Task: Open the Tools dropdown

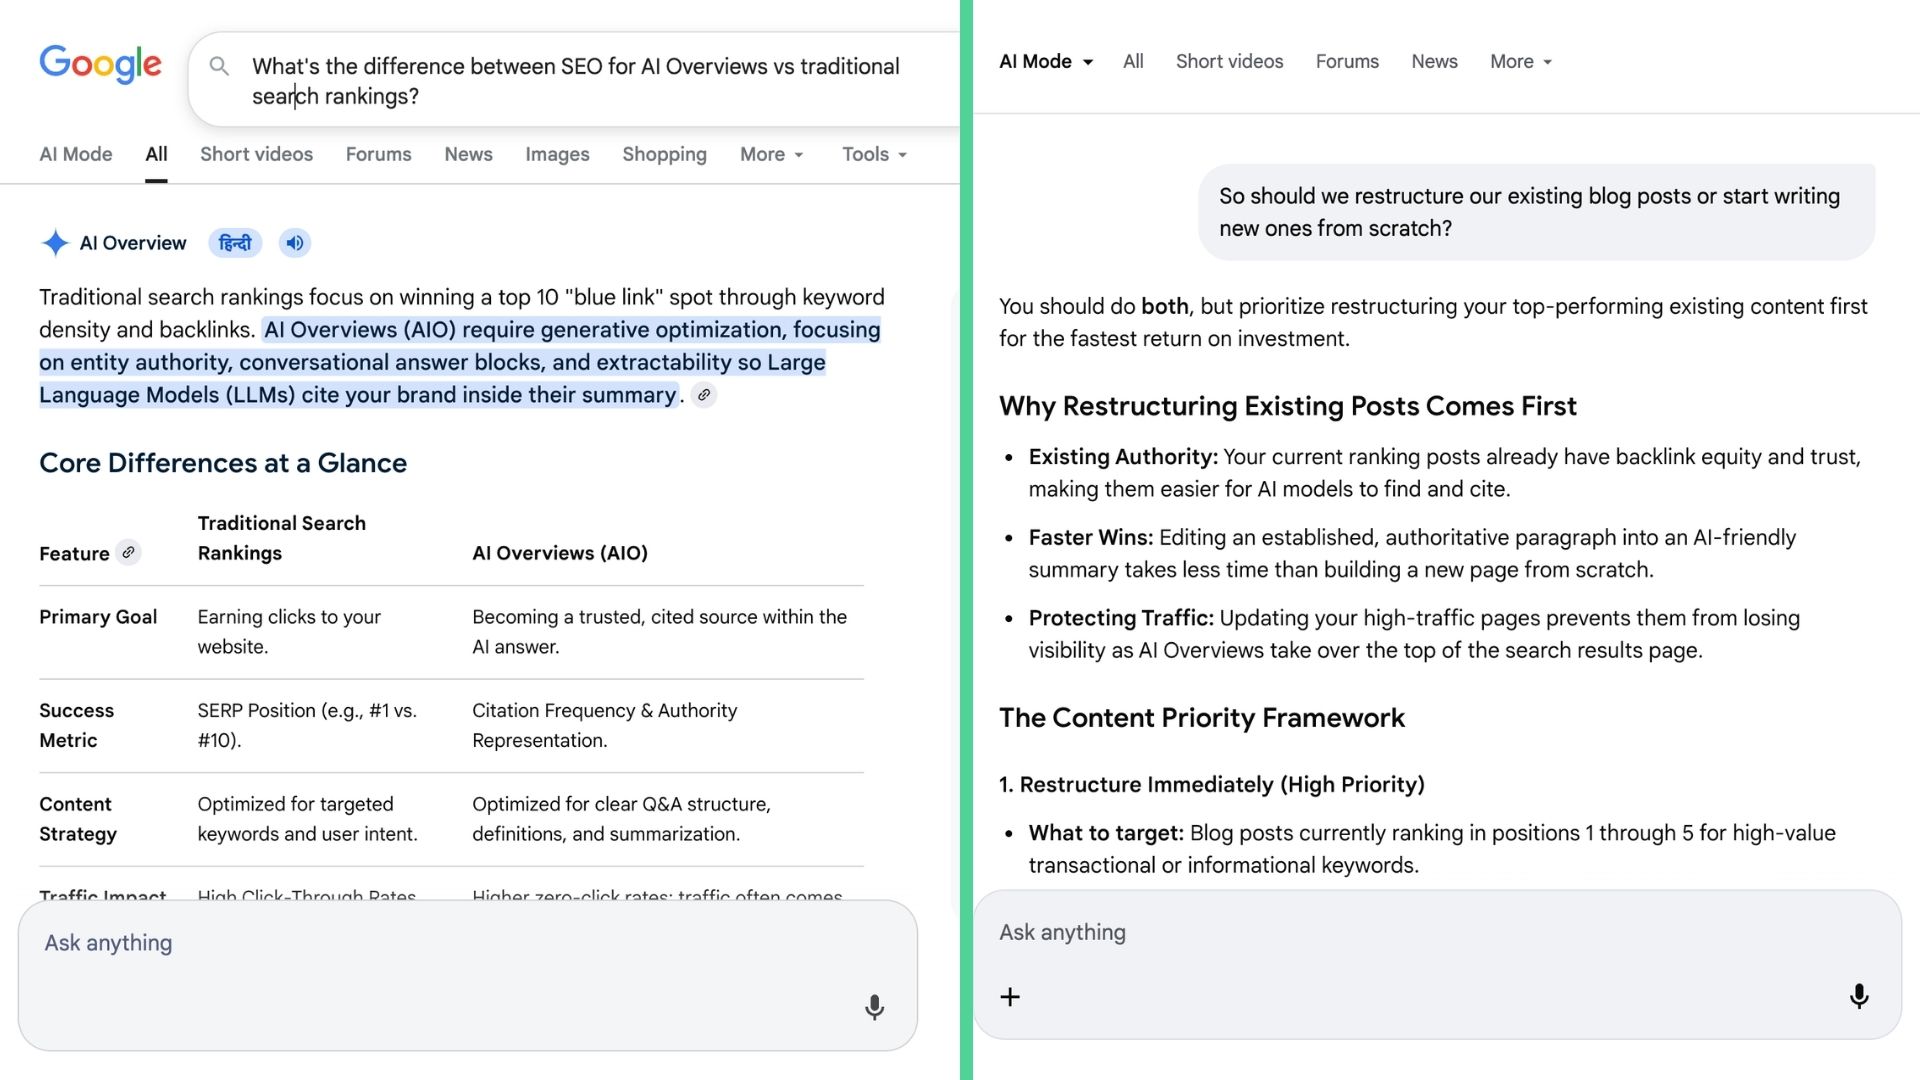Action: [x=874, y=154]
